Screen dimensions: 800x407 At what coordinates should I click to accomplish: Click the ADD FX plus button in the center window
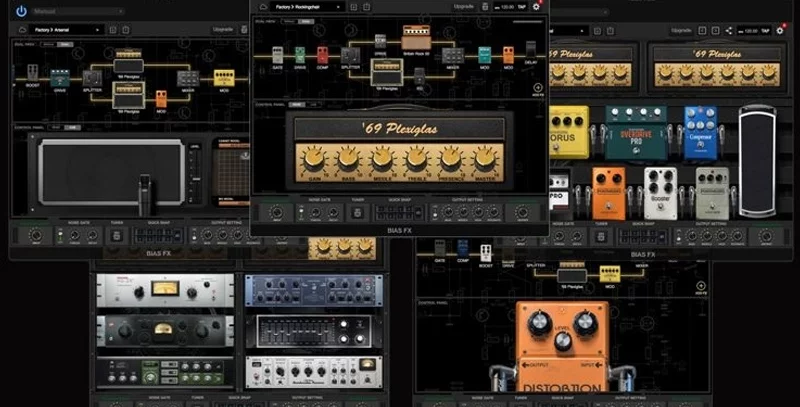click(x=538, y=88)
